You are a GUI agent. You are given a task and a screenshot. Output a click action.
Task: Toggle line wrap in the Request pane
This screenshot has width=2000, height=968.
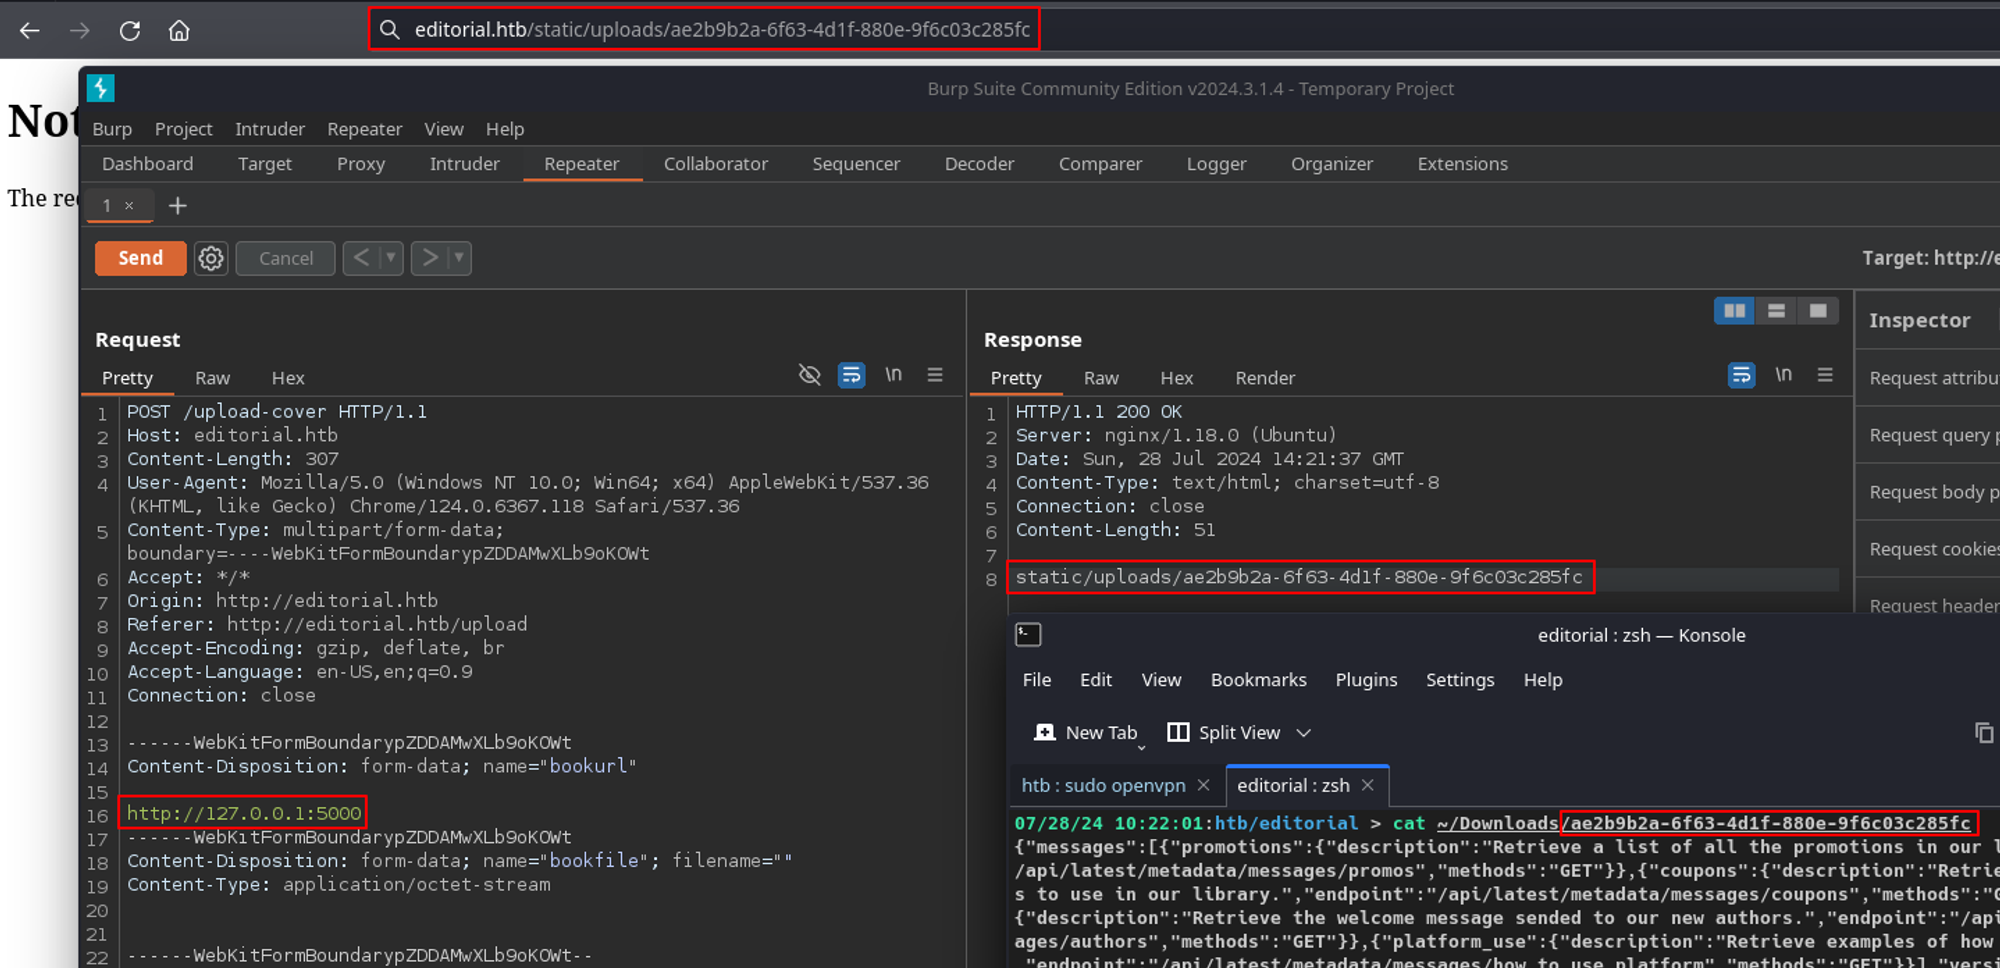[851, 375]
